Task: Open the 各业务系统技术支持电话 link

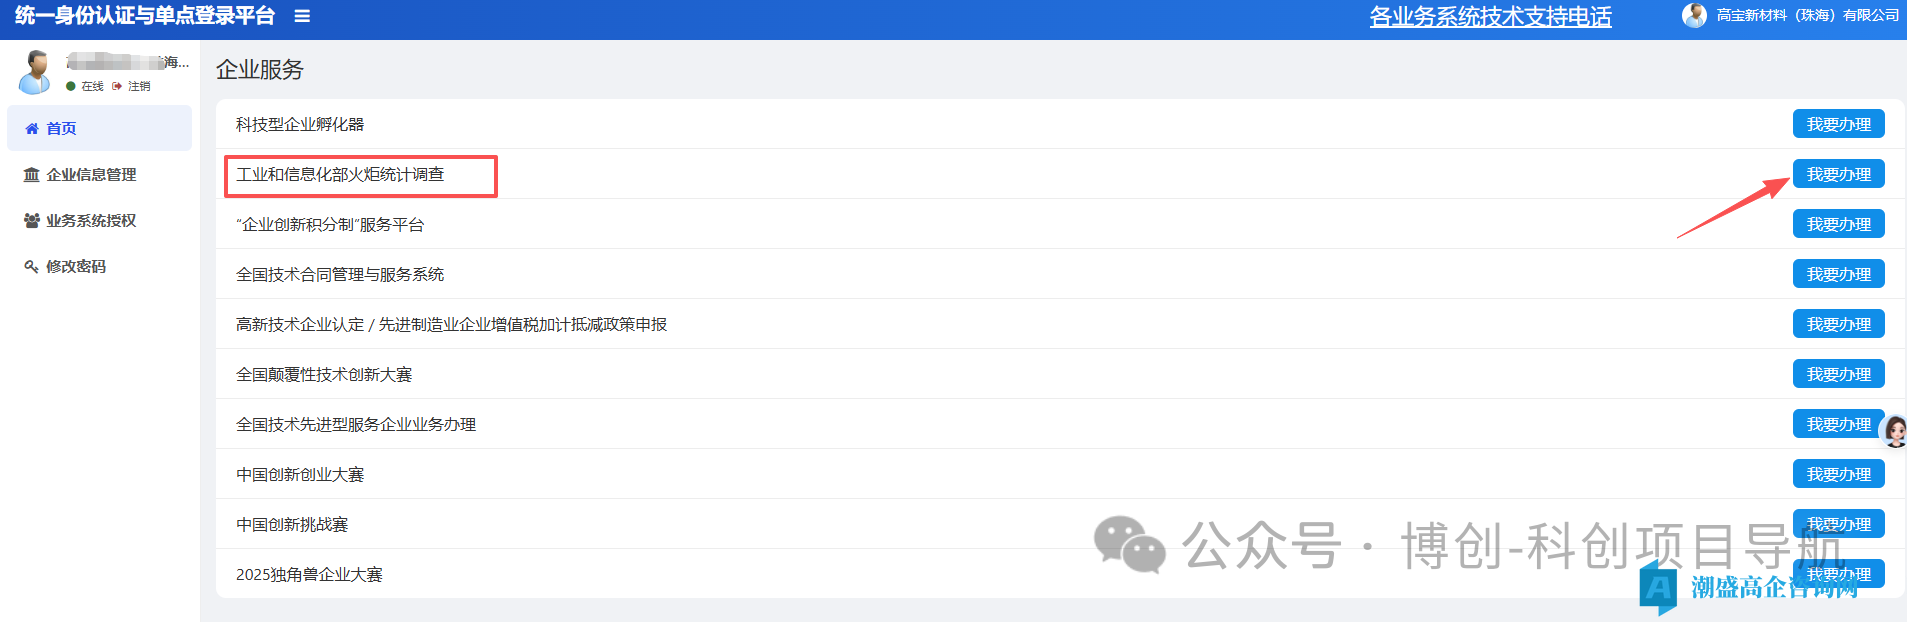Action: [x=1490, y=17]
